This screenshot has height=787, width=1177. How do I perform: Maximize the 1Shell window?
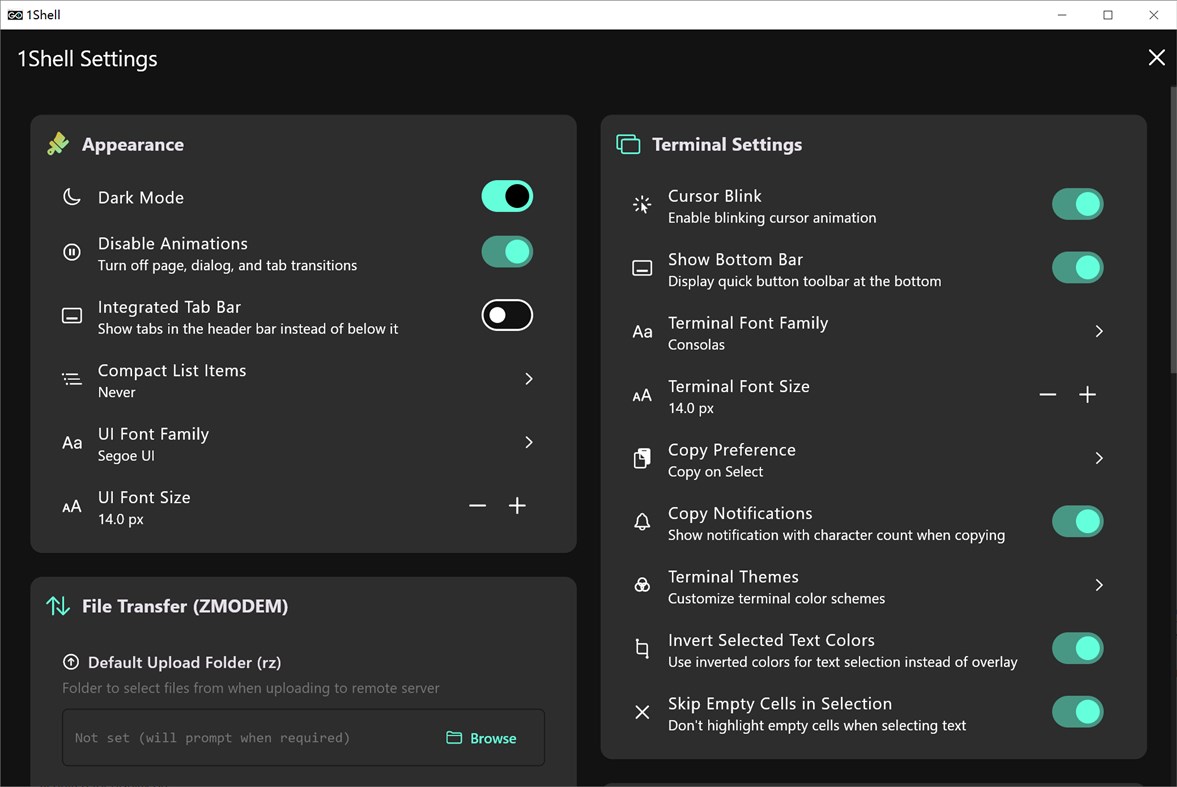[x=1107, y=14]
